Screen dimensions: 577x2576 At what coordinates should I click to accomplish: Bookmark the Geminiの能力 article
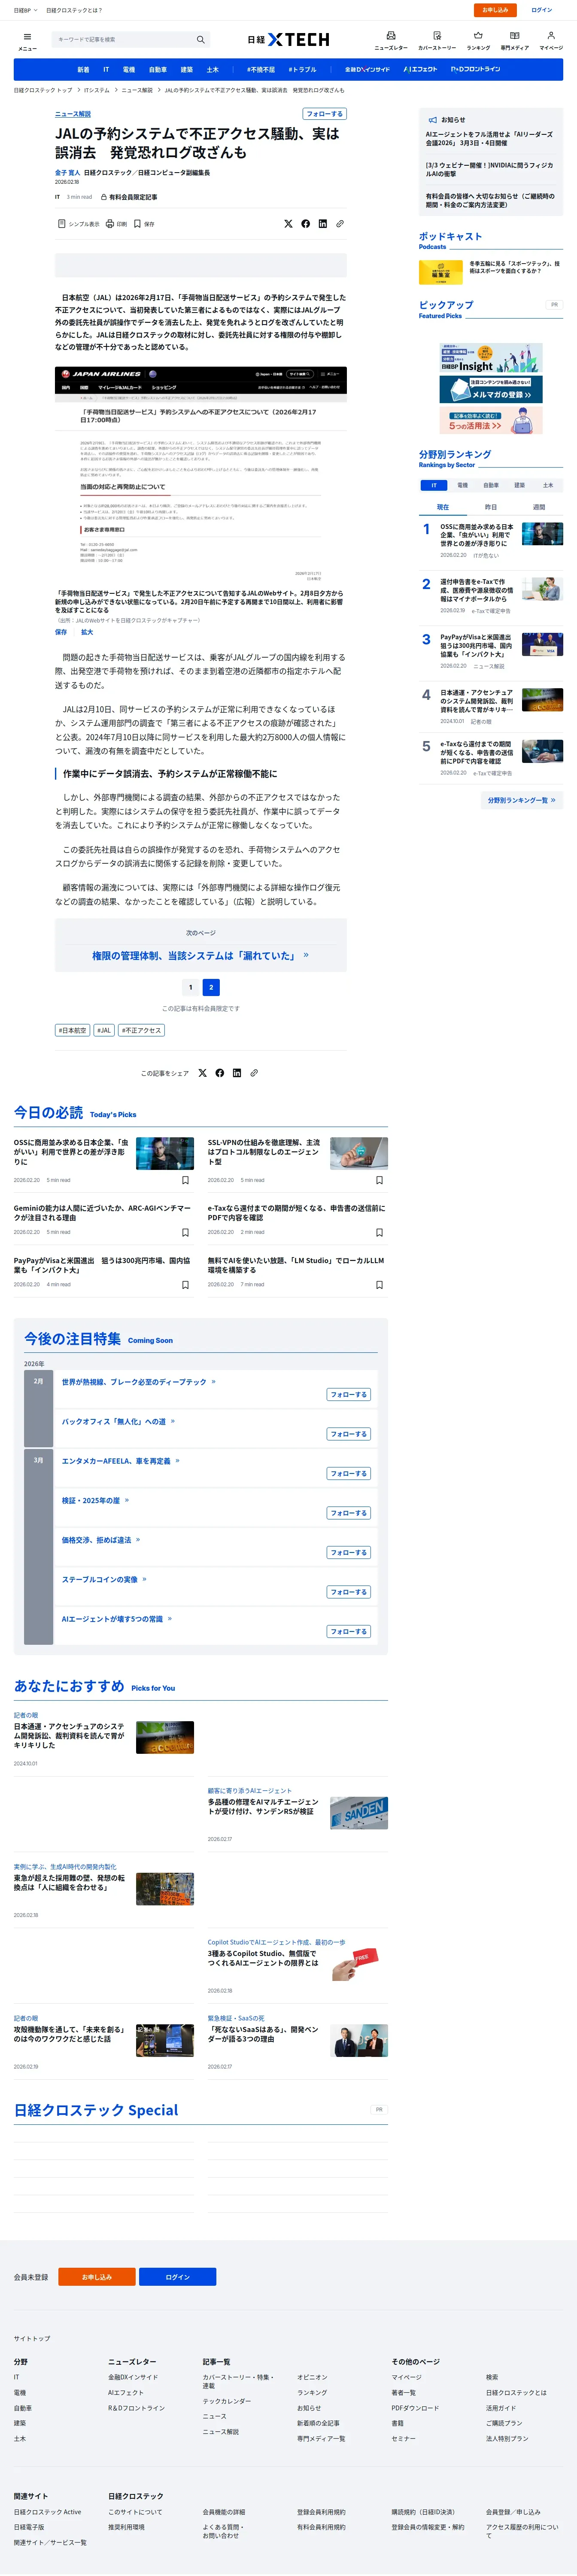185,1232
